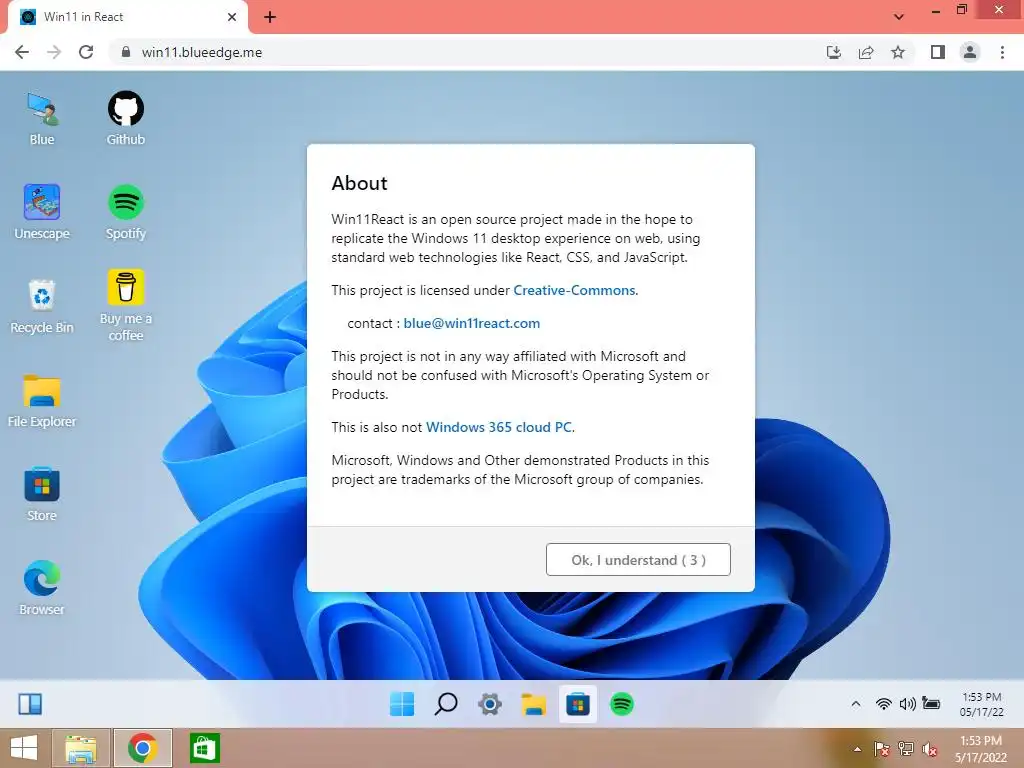Open Spotify from the desktop
The width and height of the screenshot is (1024, 768).
pos(125,212)
